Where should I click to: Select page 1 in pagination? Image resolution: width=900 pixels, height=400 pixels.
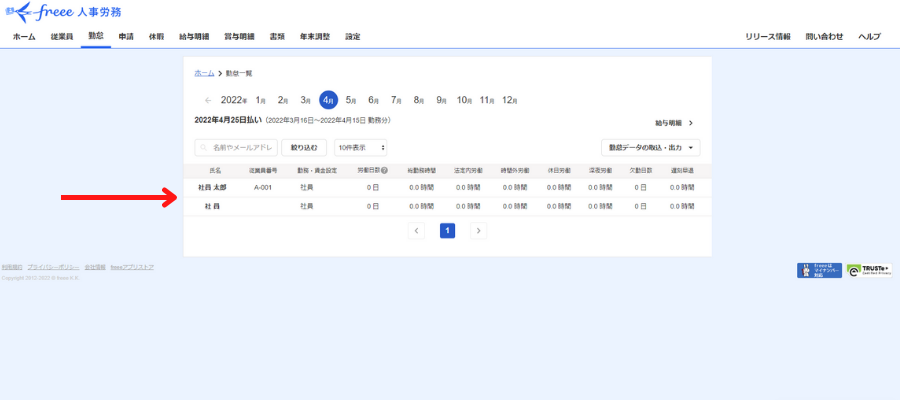[x=448, y=230]
